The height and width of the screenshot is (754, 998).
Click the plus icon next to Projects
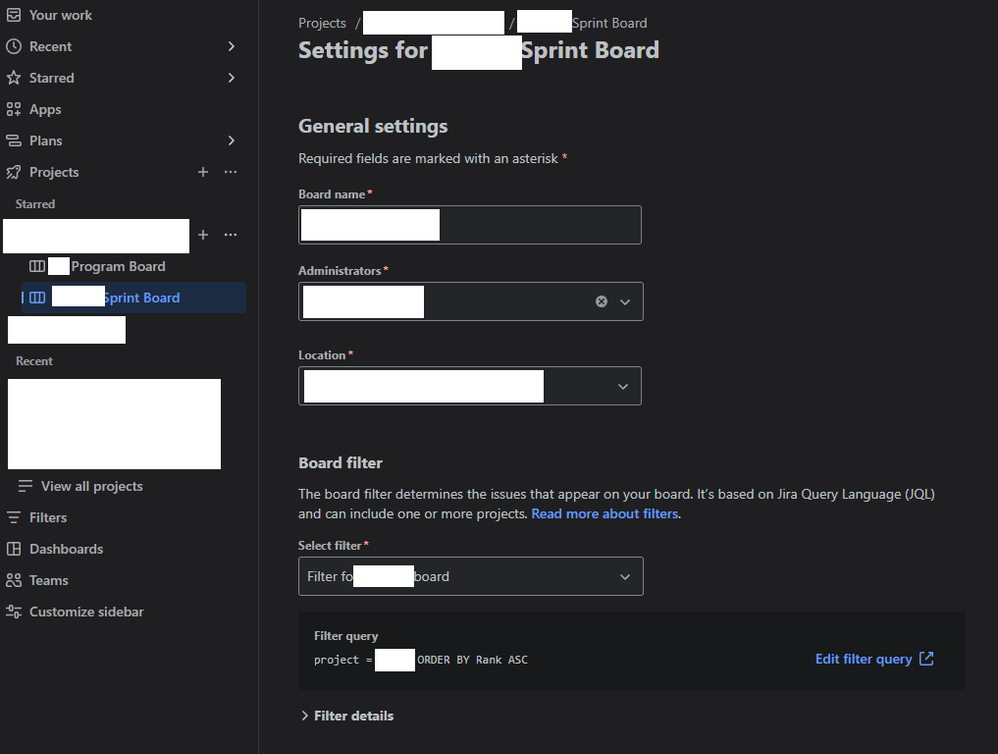point(202,172)
